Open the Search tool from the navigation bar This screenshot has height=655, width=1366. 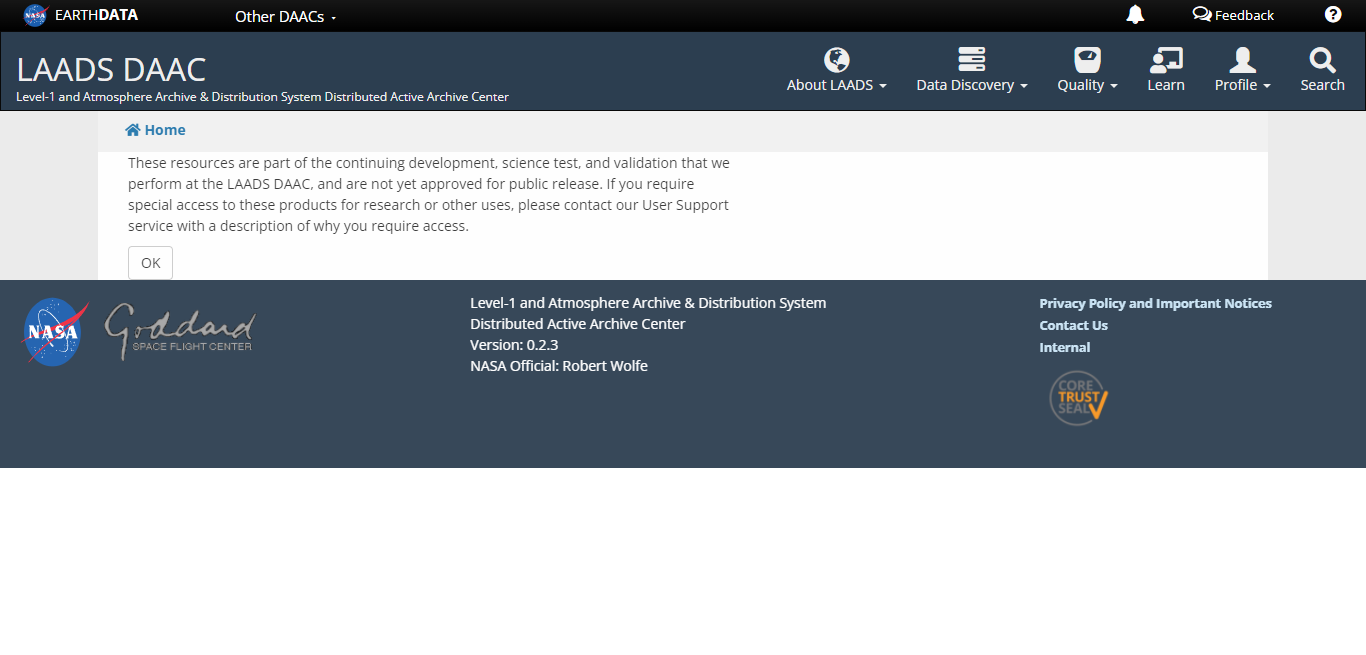[1322, 68]
